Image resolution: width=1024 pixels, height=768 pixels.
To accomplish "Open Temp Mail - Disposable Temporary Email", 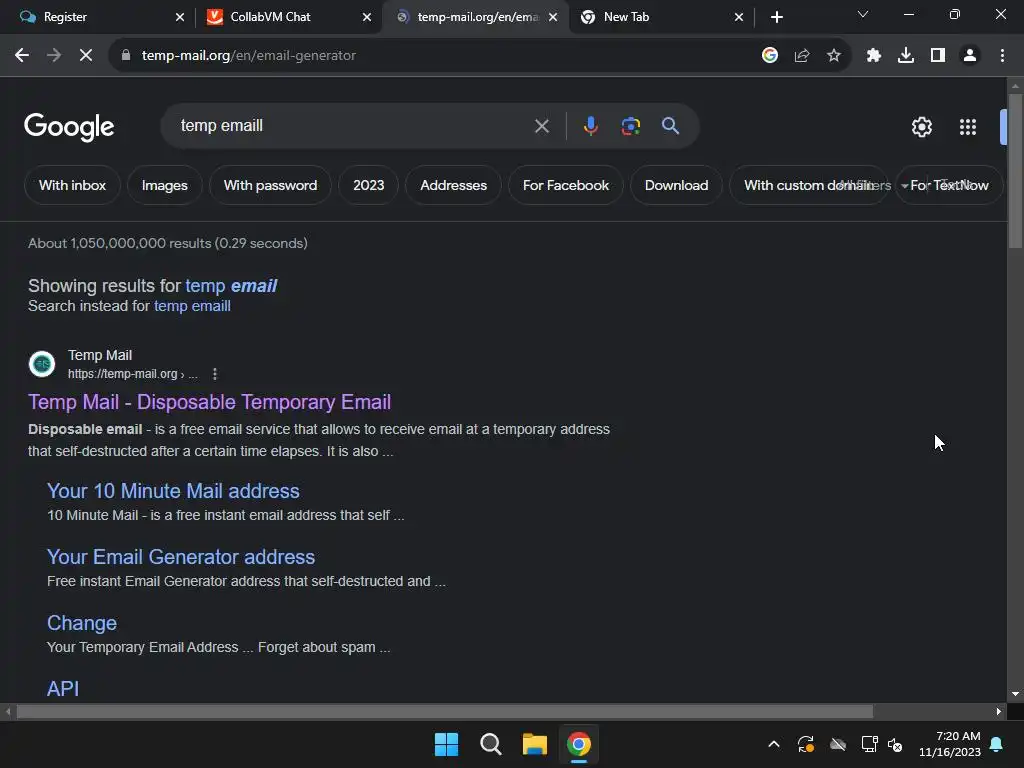I will coord(210,402).
